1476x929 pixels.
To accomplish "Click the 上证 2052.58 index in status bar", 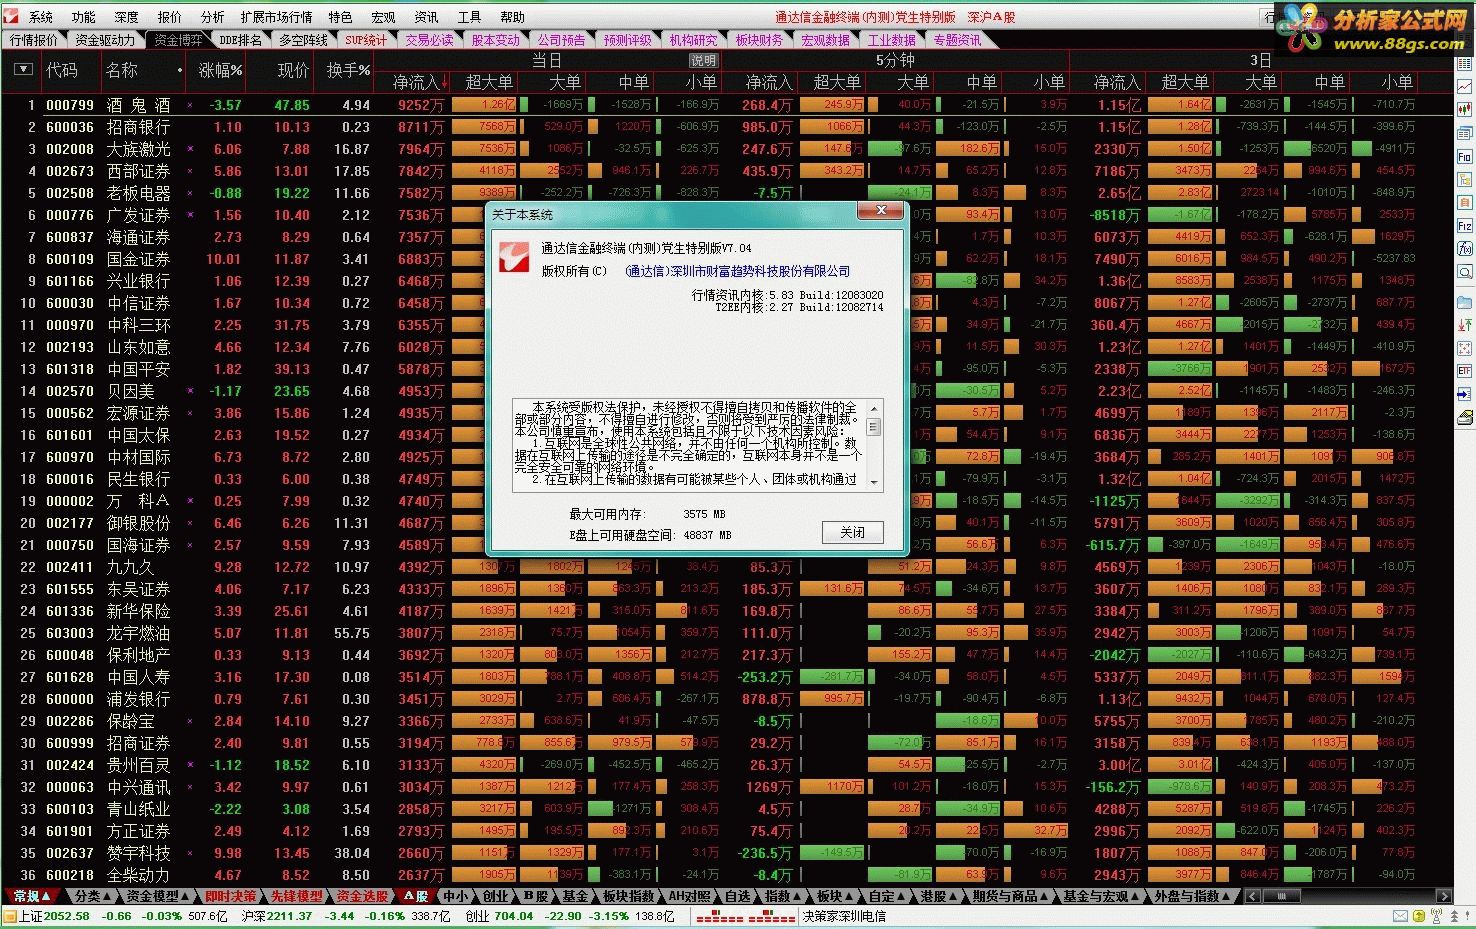I will tap(54, 916).
